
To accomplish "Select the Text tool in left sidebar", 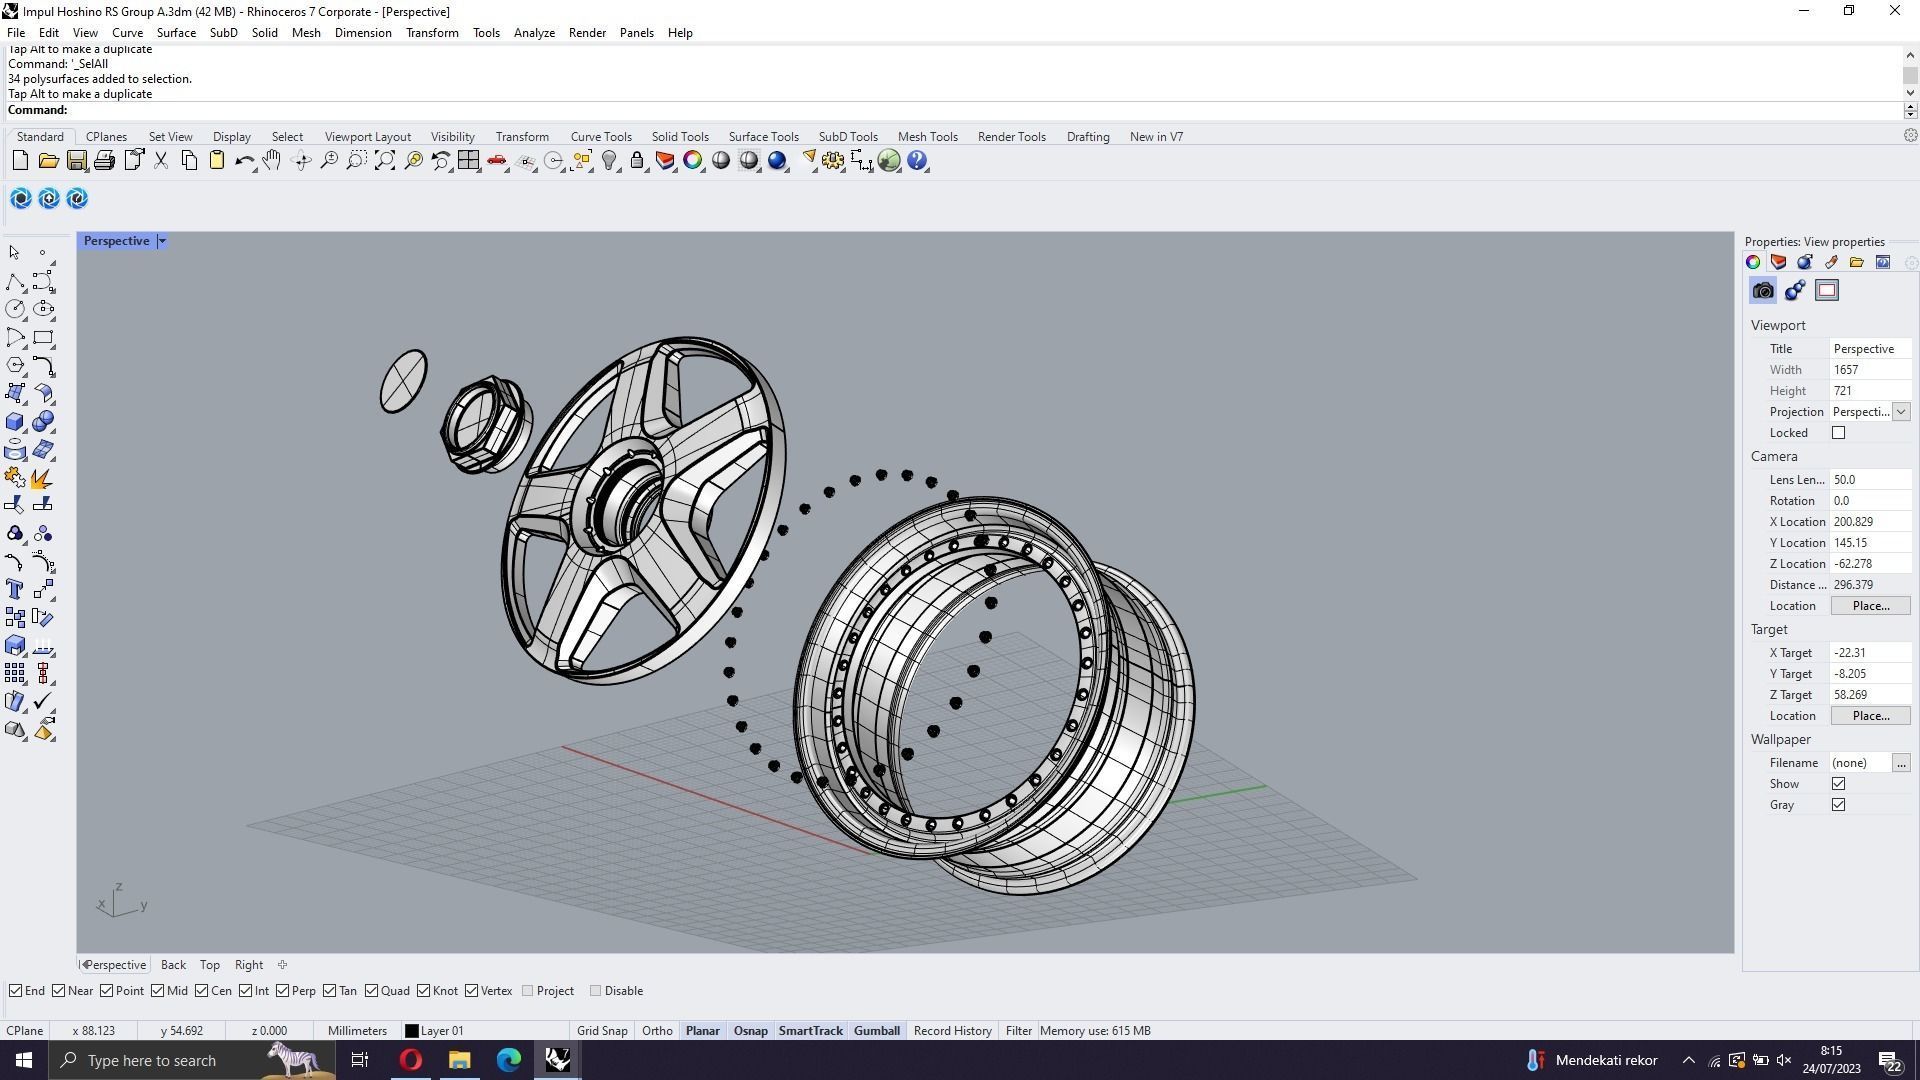I will [x=15, y=589].
